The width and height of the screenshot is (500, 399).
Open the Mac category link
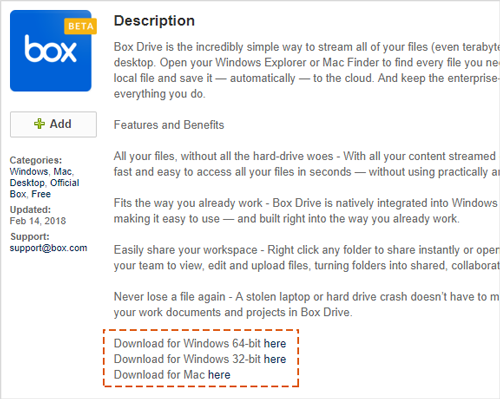point(63,171)
